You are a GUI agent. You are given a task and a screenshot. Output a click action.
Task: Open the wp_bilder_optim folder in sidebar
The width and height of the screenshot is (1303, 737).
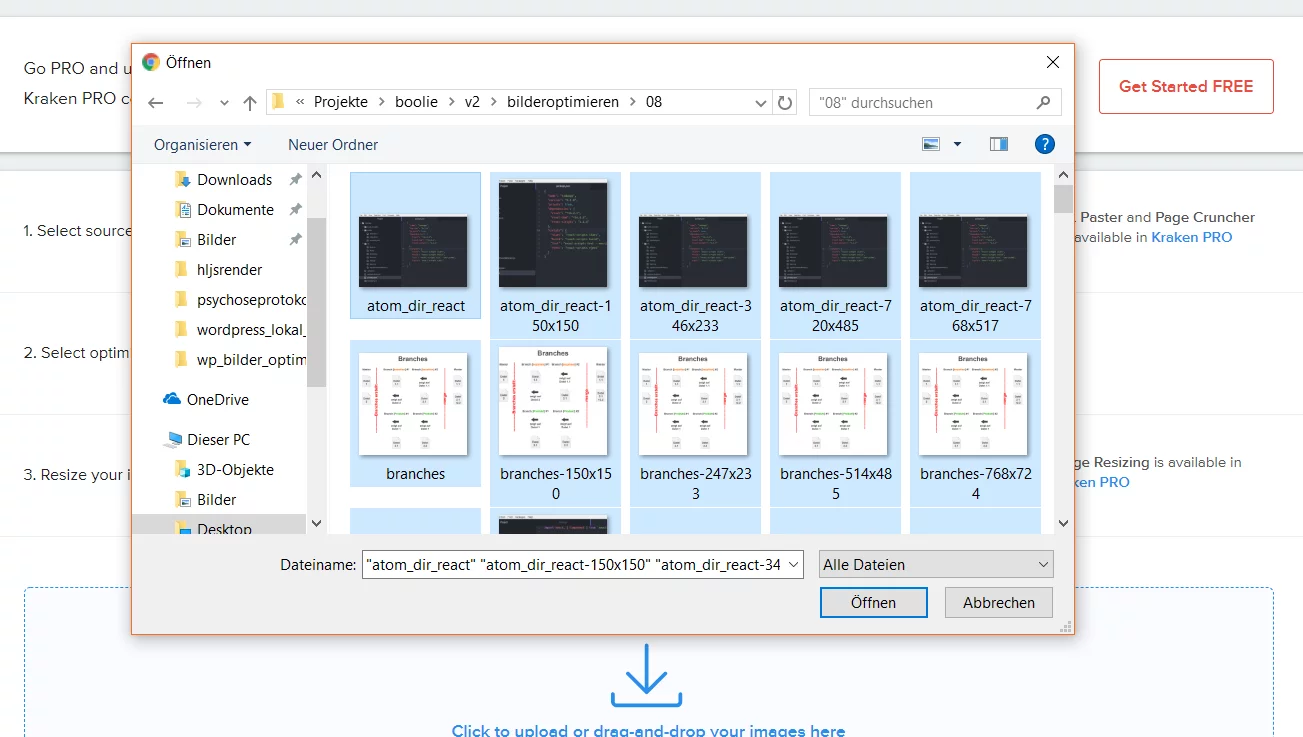pyautogui.click(x=251, y=360)
